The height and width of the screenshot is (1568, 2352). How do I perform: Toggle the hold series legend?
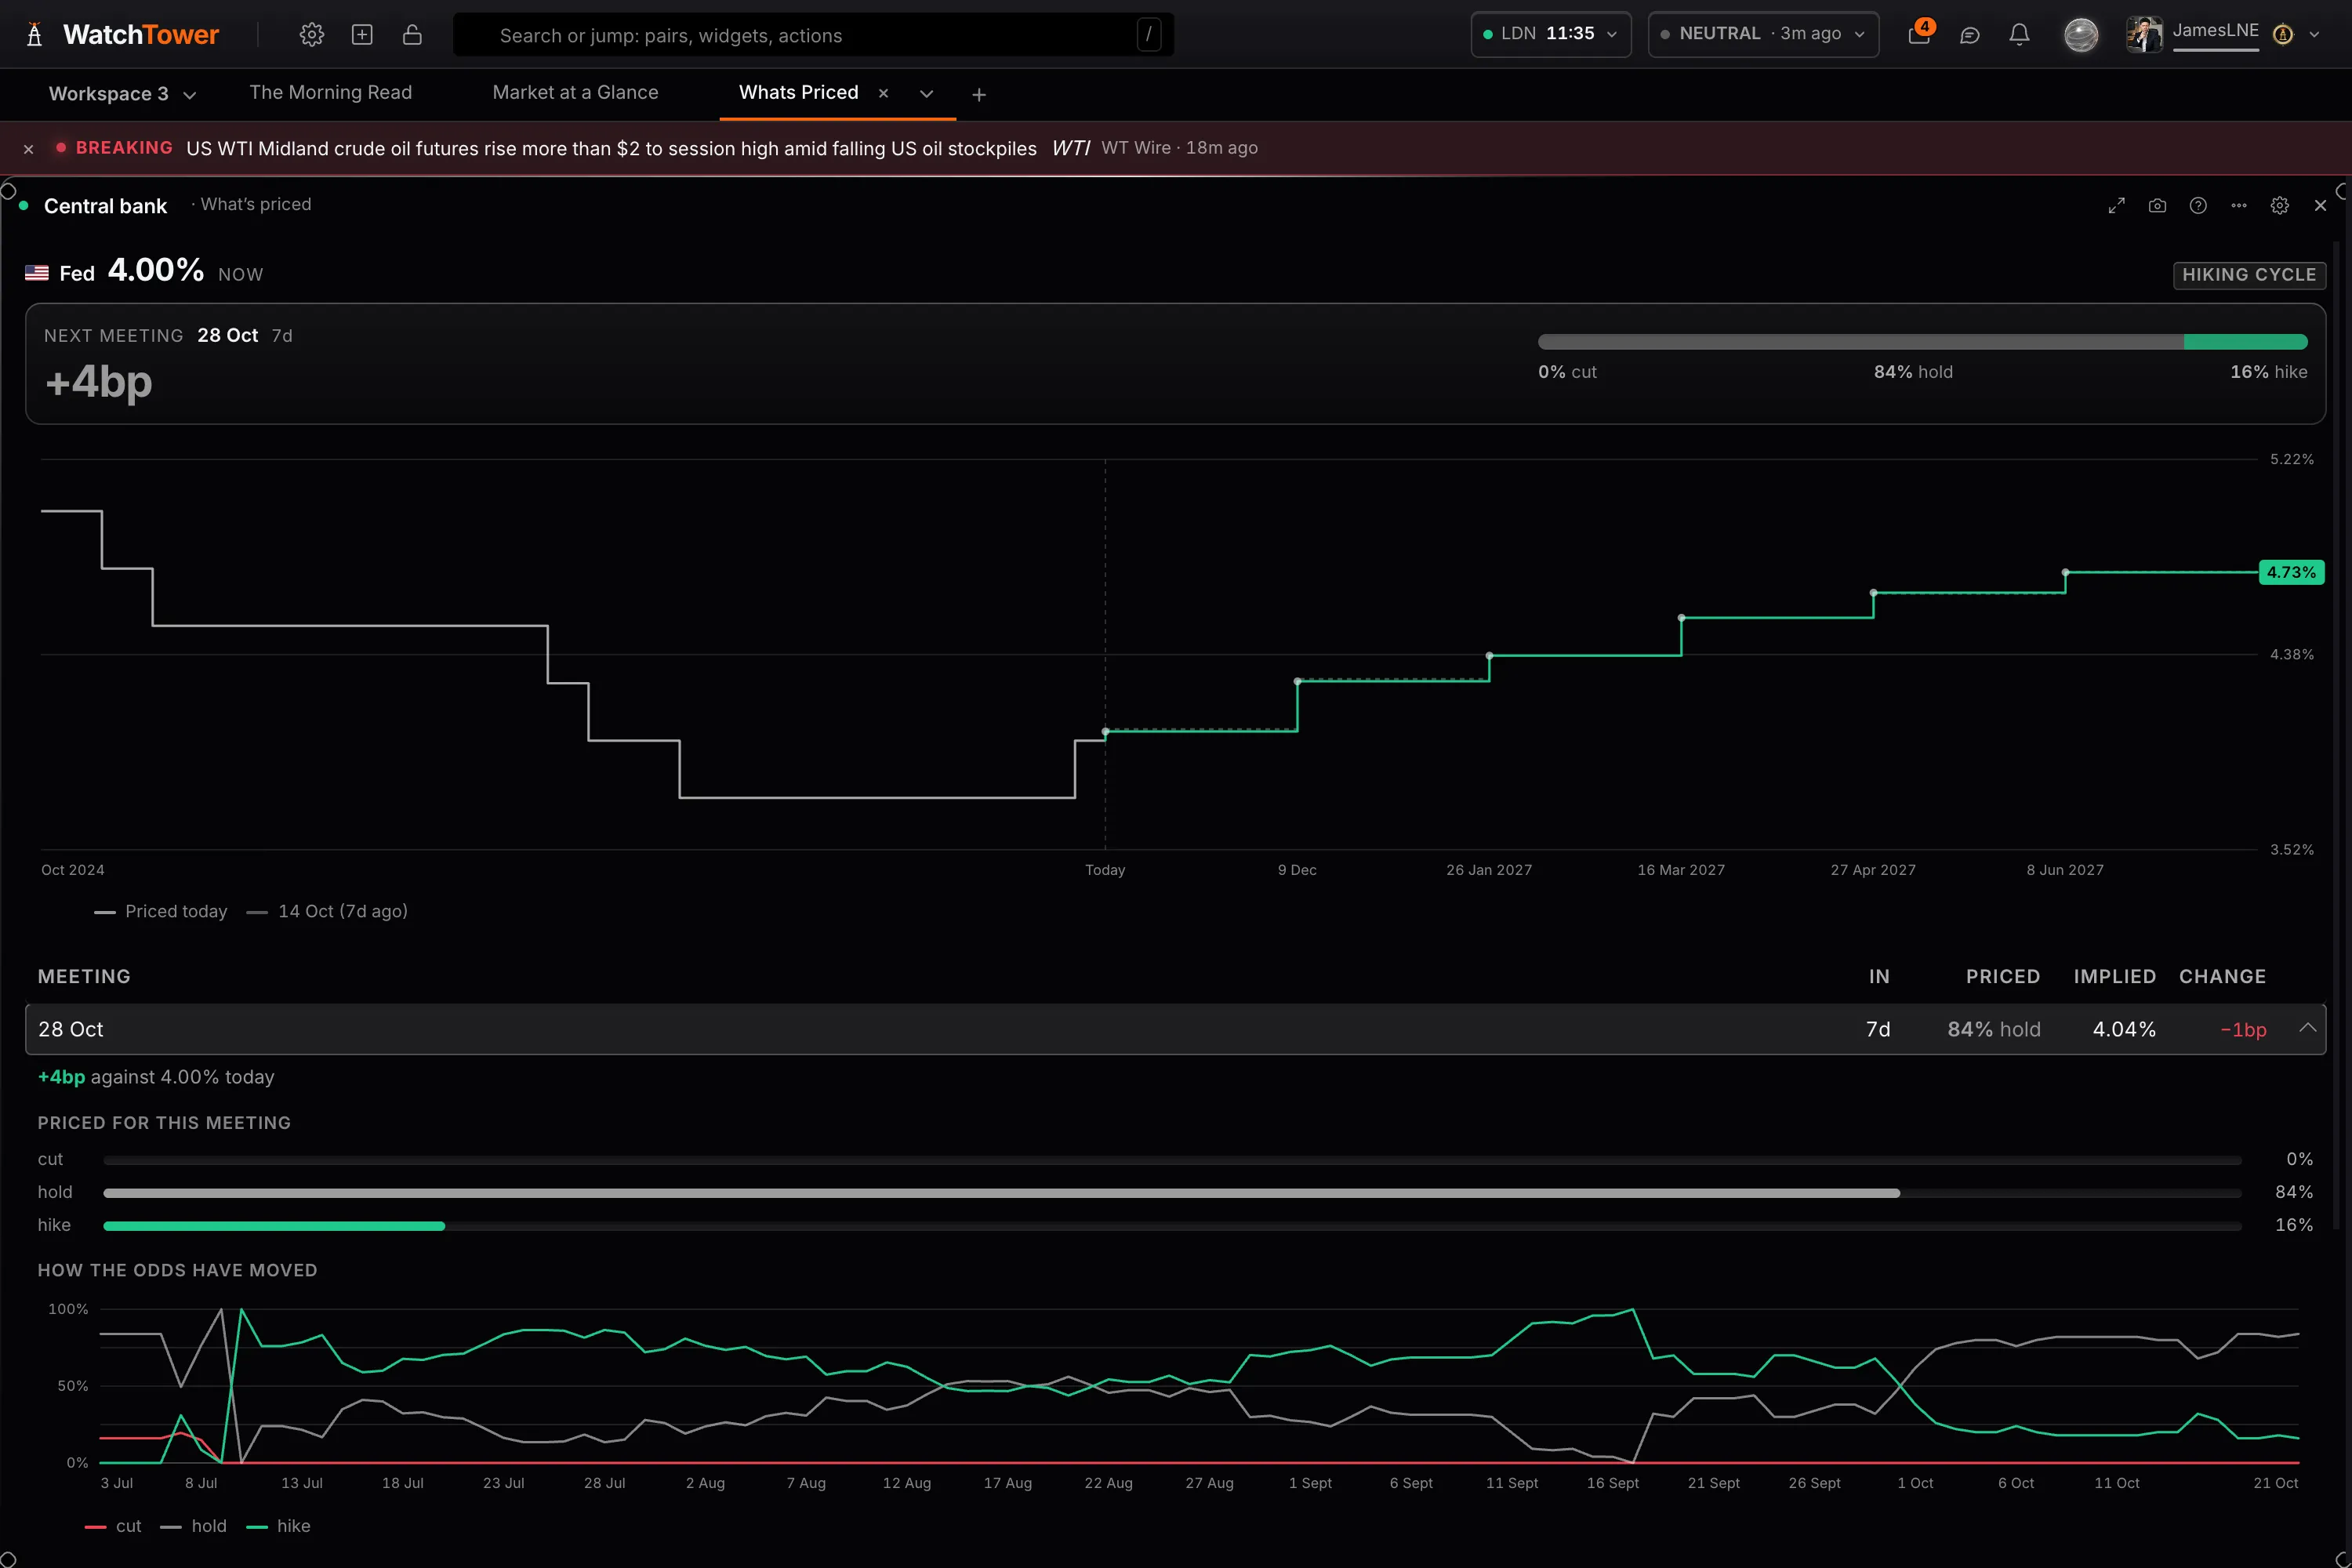click(193, 1526)
